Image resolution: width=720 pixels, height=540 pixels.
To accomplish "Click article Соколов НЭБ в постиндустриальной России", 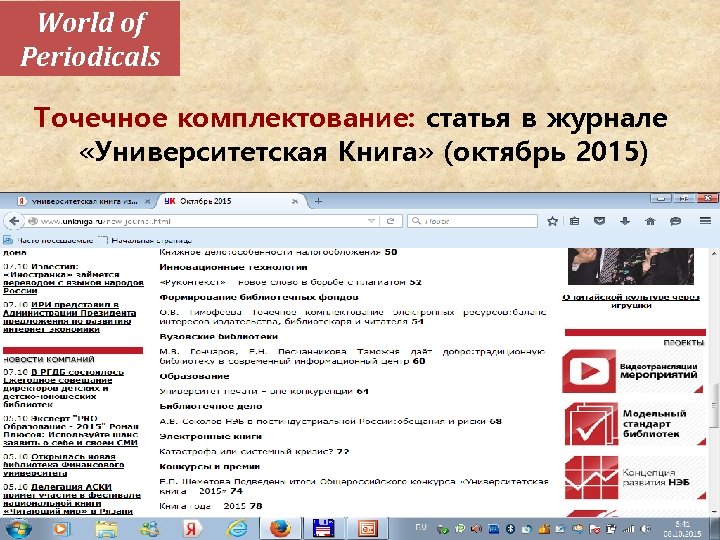I will point(331,421).
